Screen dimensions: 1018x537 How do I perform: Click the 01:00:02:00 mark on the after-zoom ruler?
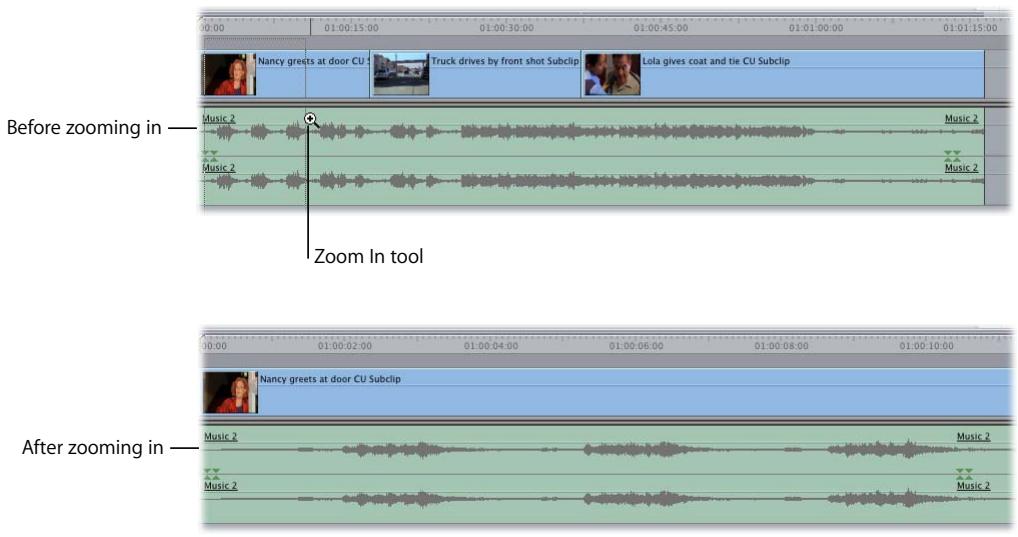coord(345,346)
